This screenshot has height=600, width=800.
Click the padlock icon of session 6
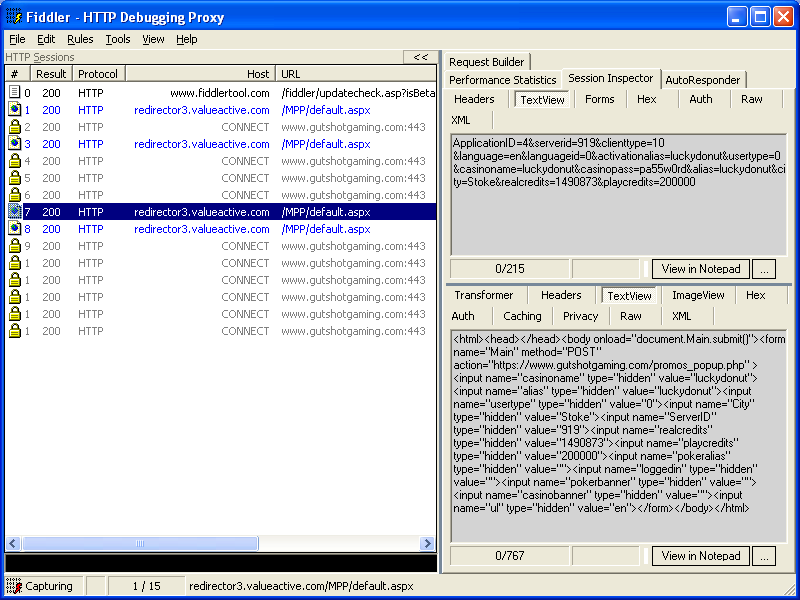(15, 195)
